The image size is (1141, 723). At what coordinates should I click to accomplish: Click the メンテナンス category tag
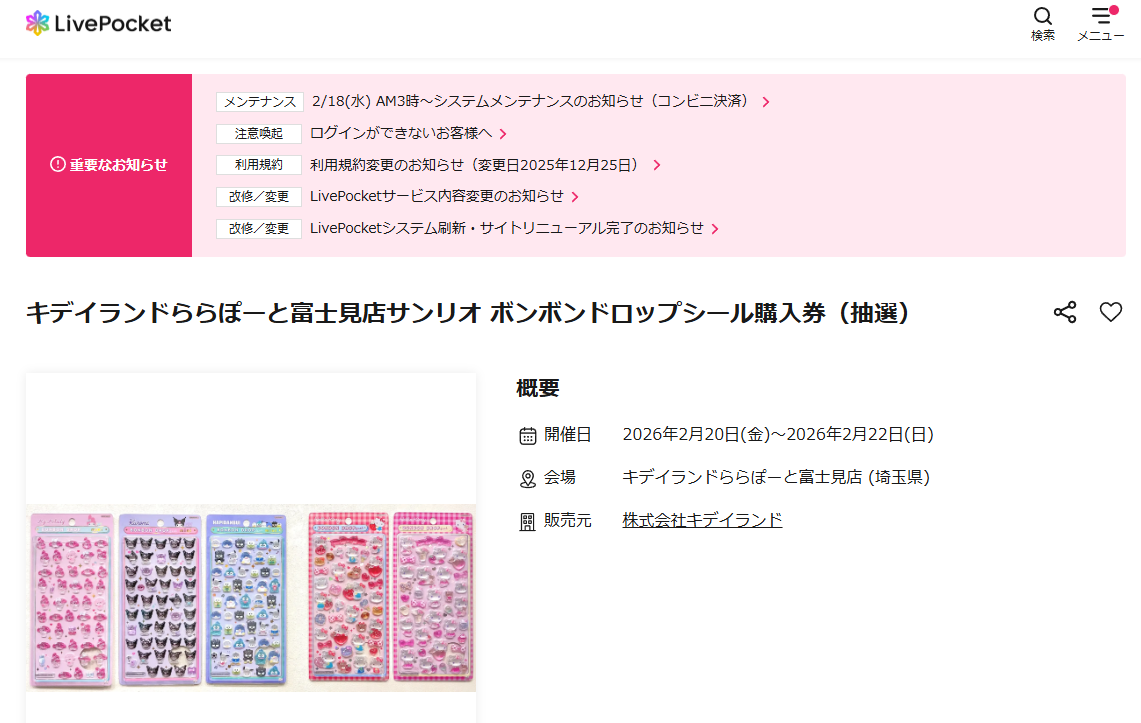(259, 102)
